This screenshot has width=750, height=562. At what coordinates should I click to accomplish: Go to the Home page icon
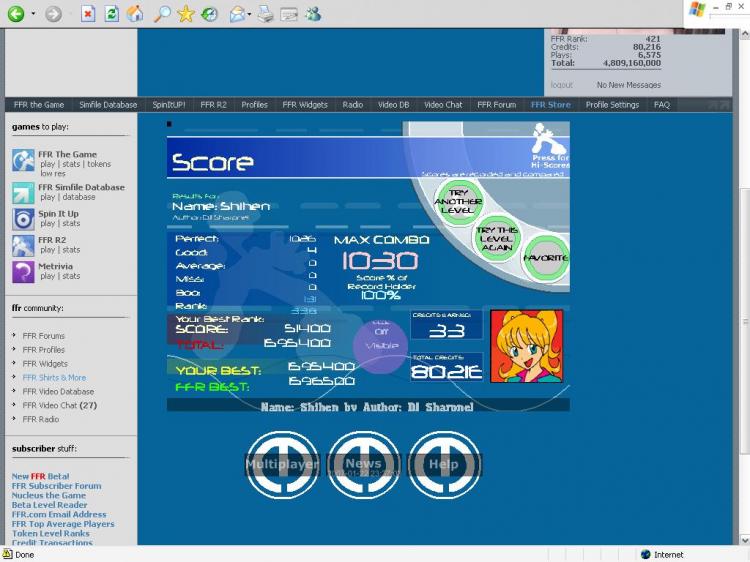[x=135, y=14]
